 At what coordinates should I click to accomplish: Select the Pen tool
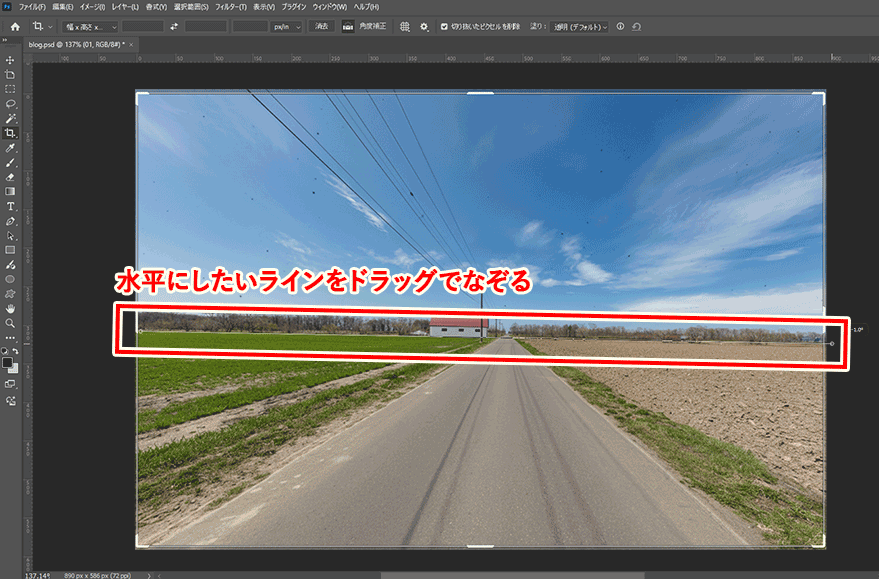(x=9, y=219)
